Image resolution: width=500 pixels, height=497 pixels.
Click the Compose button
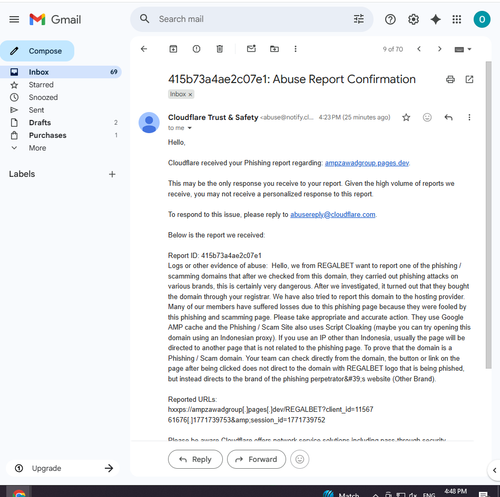37,51
